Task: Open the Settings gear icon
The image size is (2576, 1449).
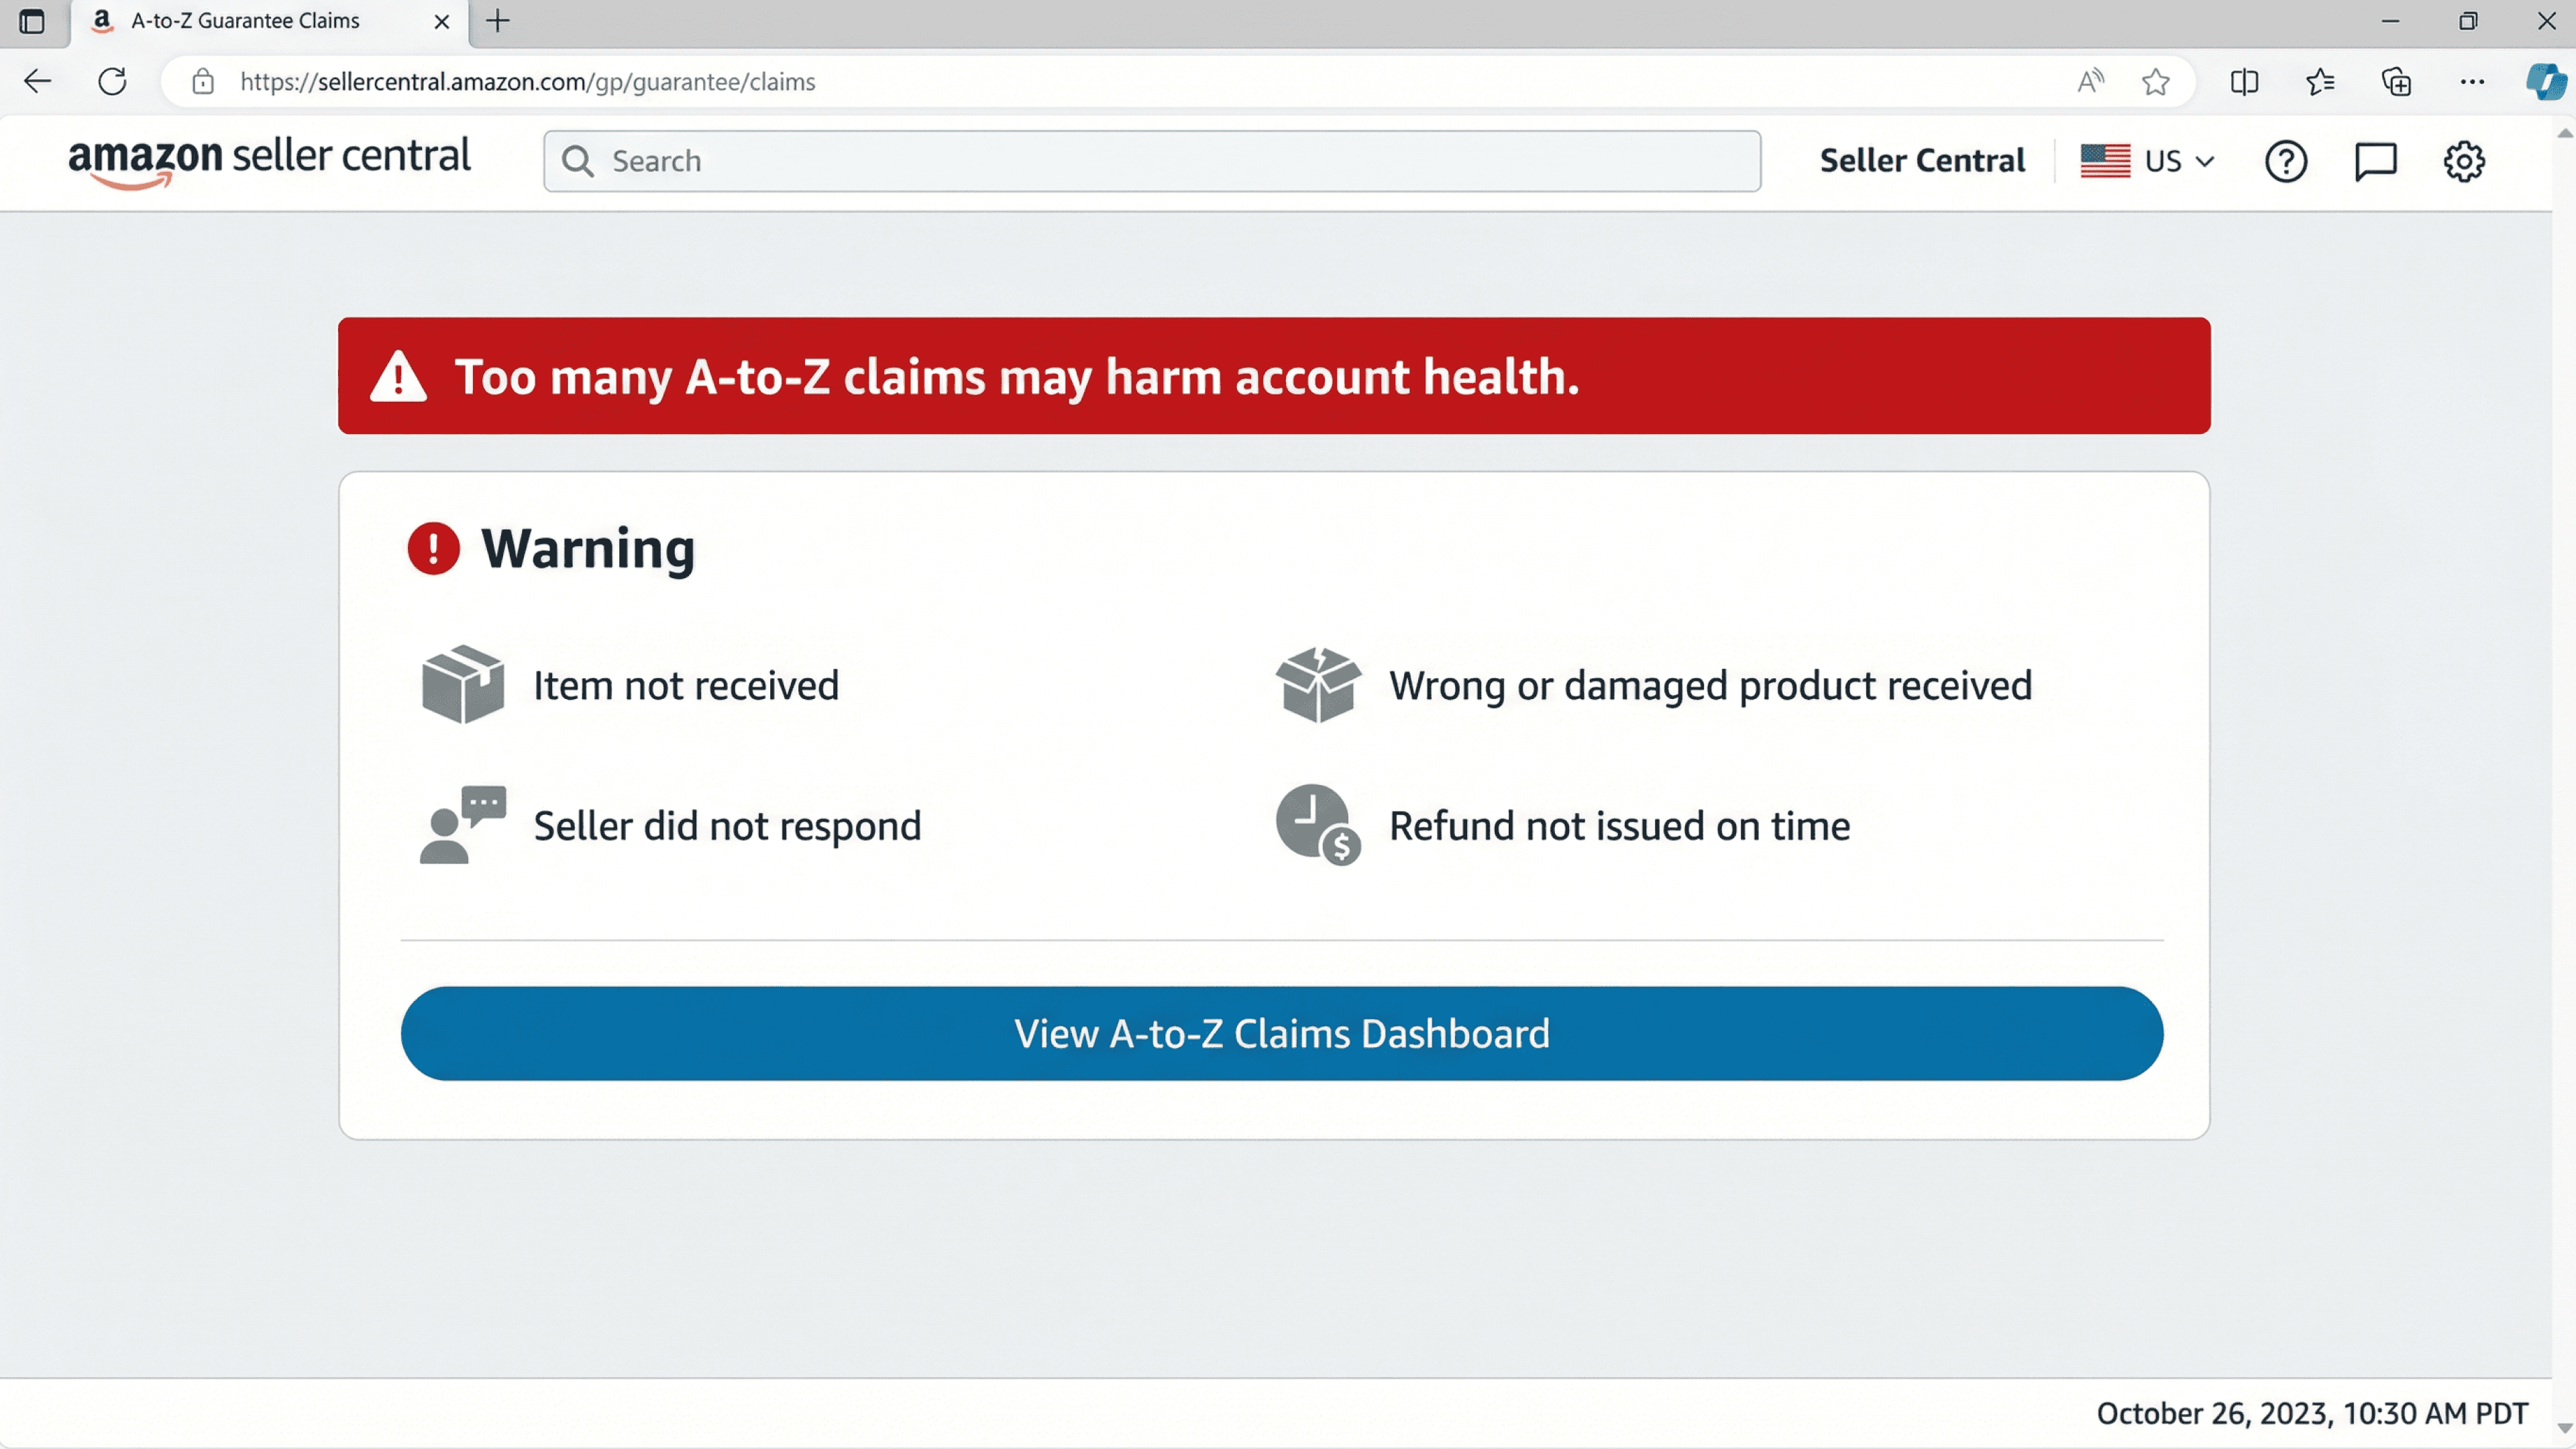Action: click(x=2464, y=161)
